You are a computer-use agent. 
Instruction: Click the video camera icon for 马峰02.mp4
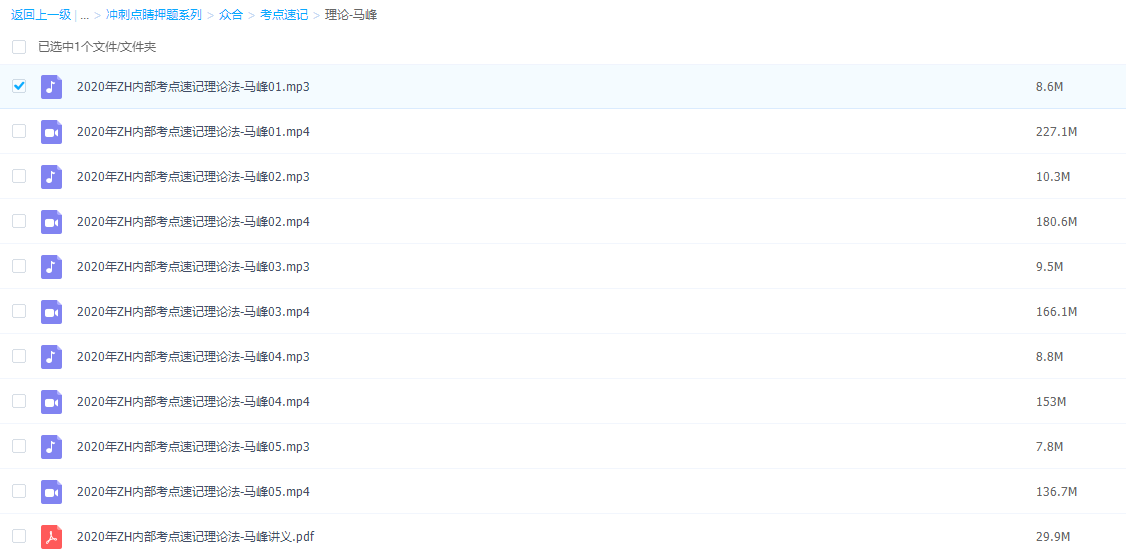pos(51,222)
